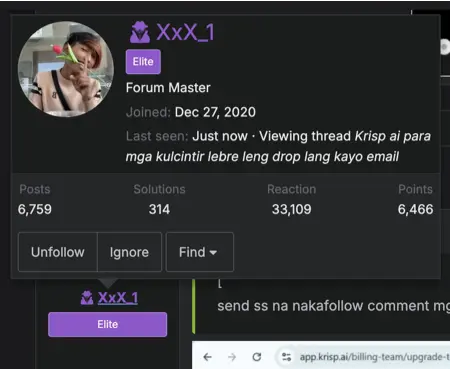This screenshot has height=369, width=450.
Task: Click the badge icon next to underlined XxX_1
Action: [x=87, y=298]
